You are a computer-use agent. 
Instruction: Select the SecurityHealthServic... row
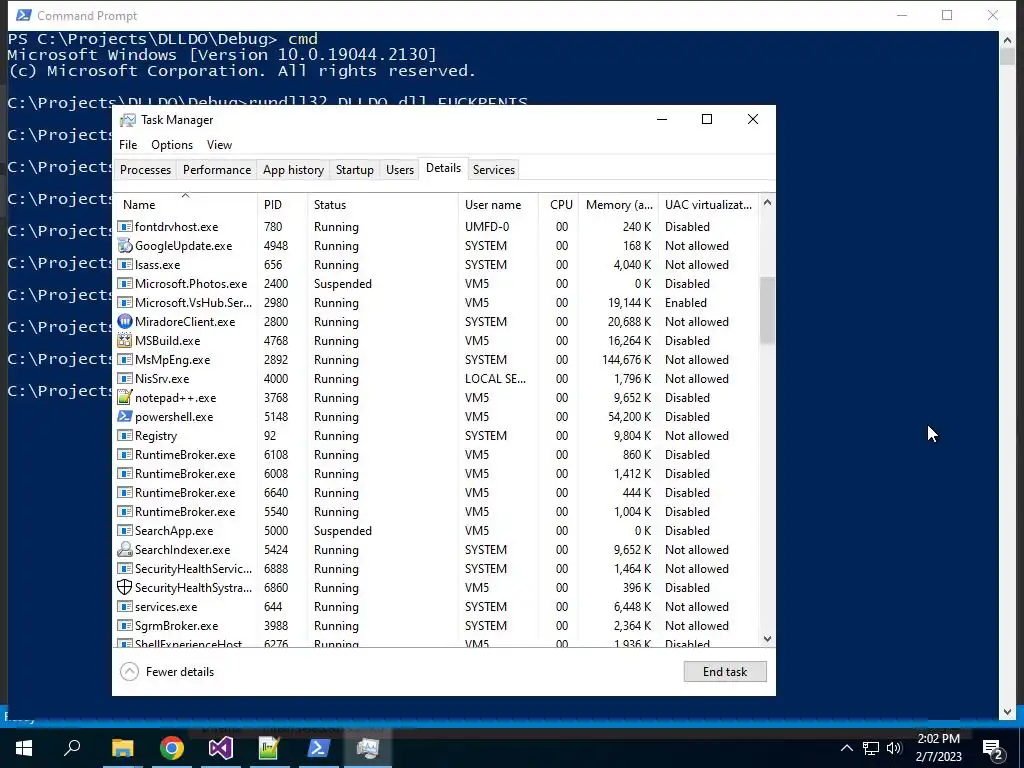tap(436, 569)
